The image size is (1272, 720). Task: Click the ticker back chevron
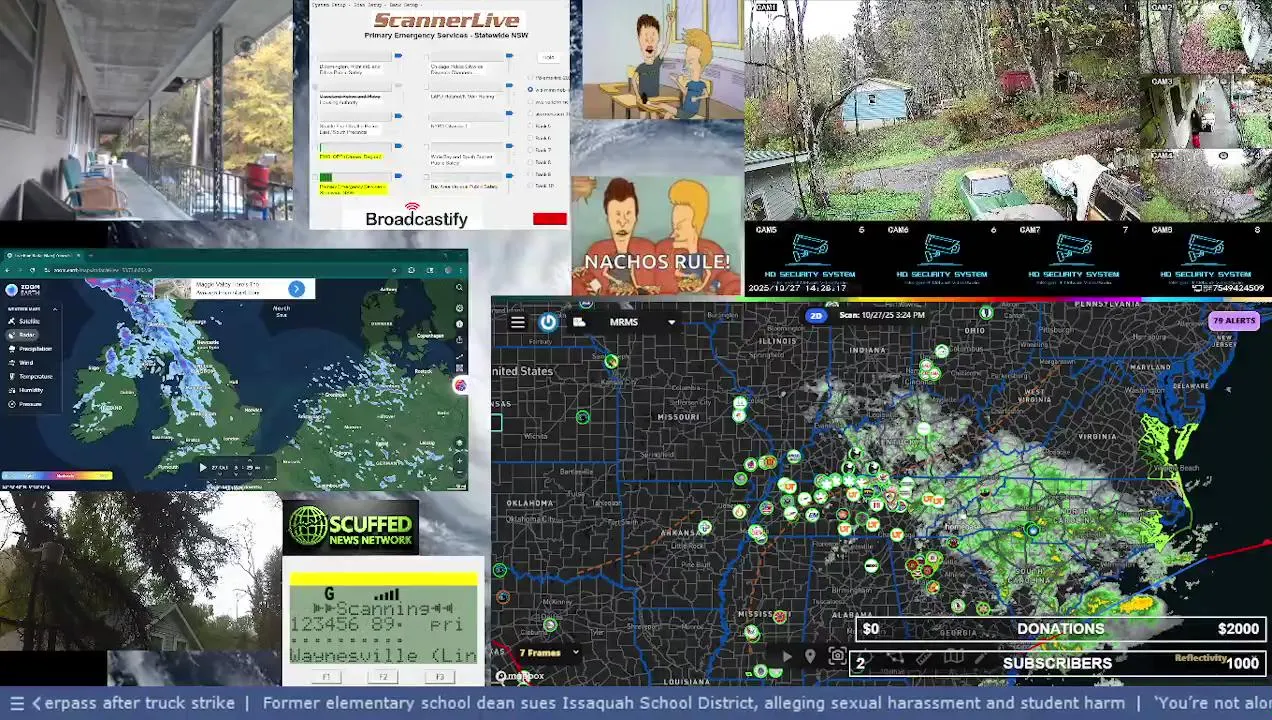coord(37,703)
